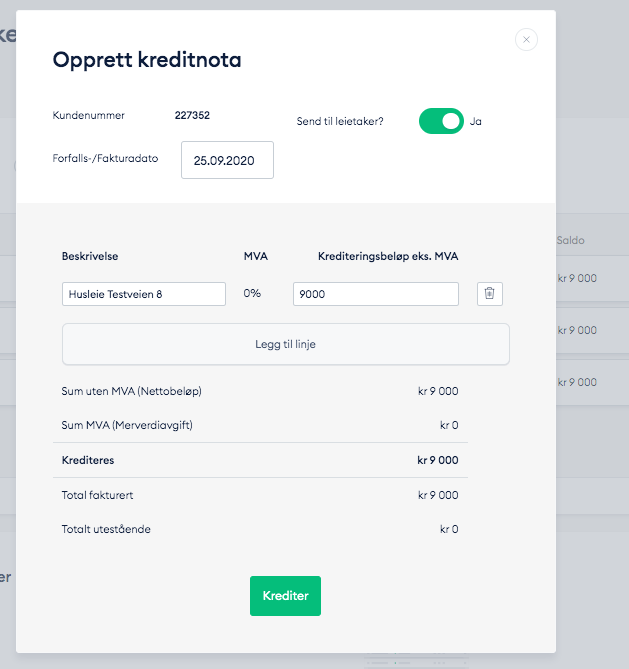Click the Opprett kreditnota heading
This screenshot has width=629, height=669.
pyautogui.click(x=147, y=60)
